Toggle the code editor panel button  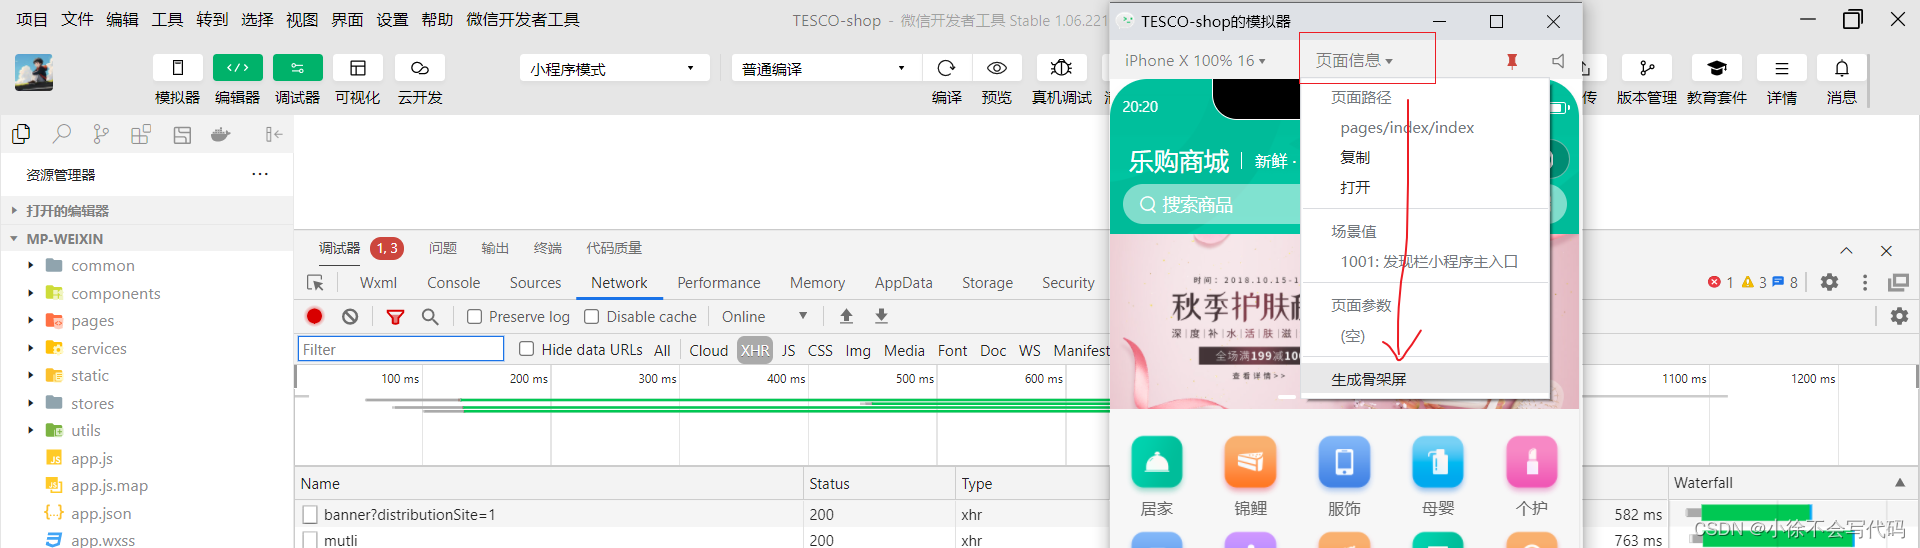[238, 68]
